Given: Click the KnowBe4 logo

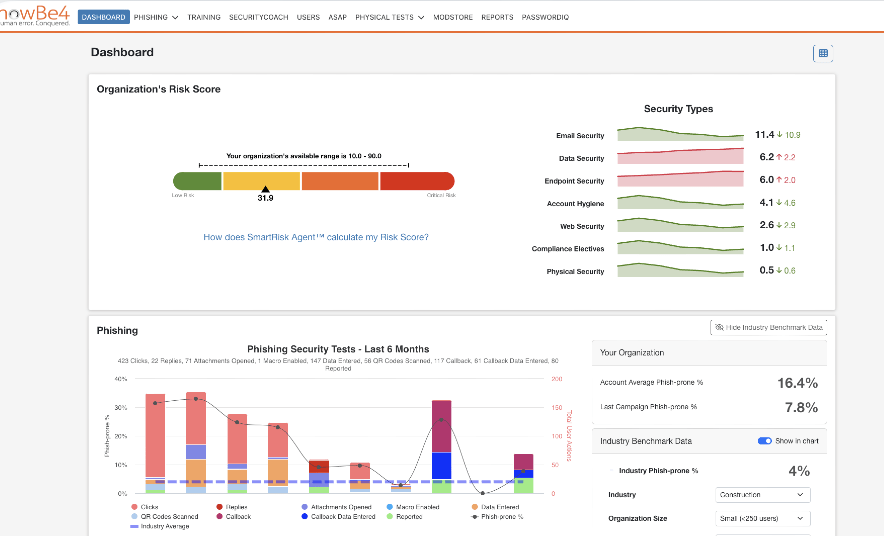Looking at the screenshot, I should [35, 15].
